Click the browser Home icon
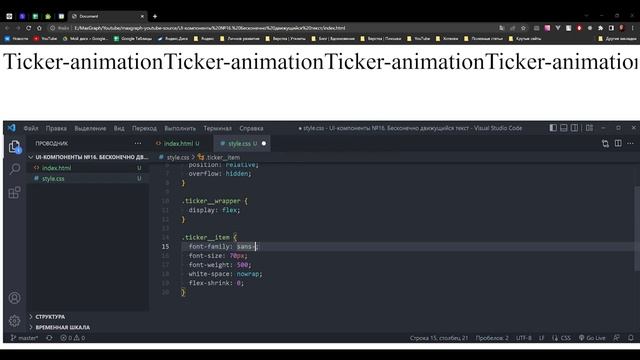The height and width of the screenshot is (360, 640). point(39,28)
